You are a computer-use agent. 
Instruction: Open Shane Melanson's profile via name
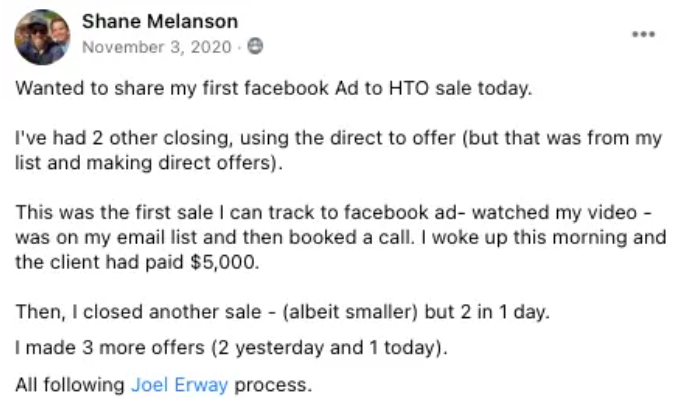[x=160, y=21]
